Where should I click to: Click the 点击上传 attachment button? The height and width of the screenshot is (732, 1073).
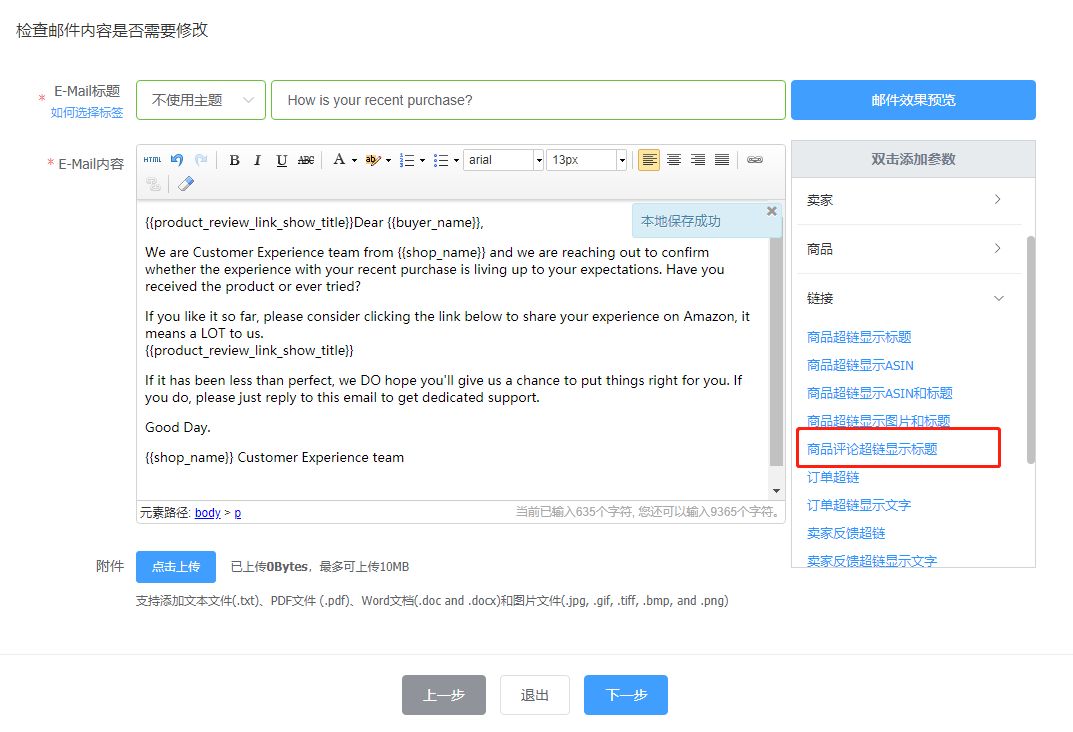(176, 566)
